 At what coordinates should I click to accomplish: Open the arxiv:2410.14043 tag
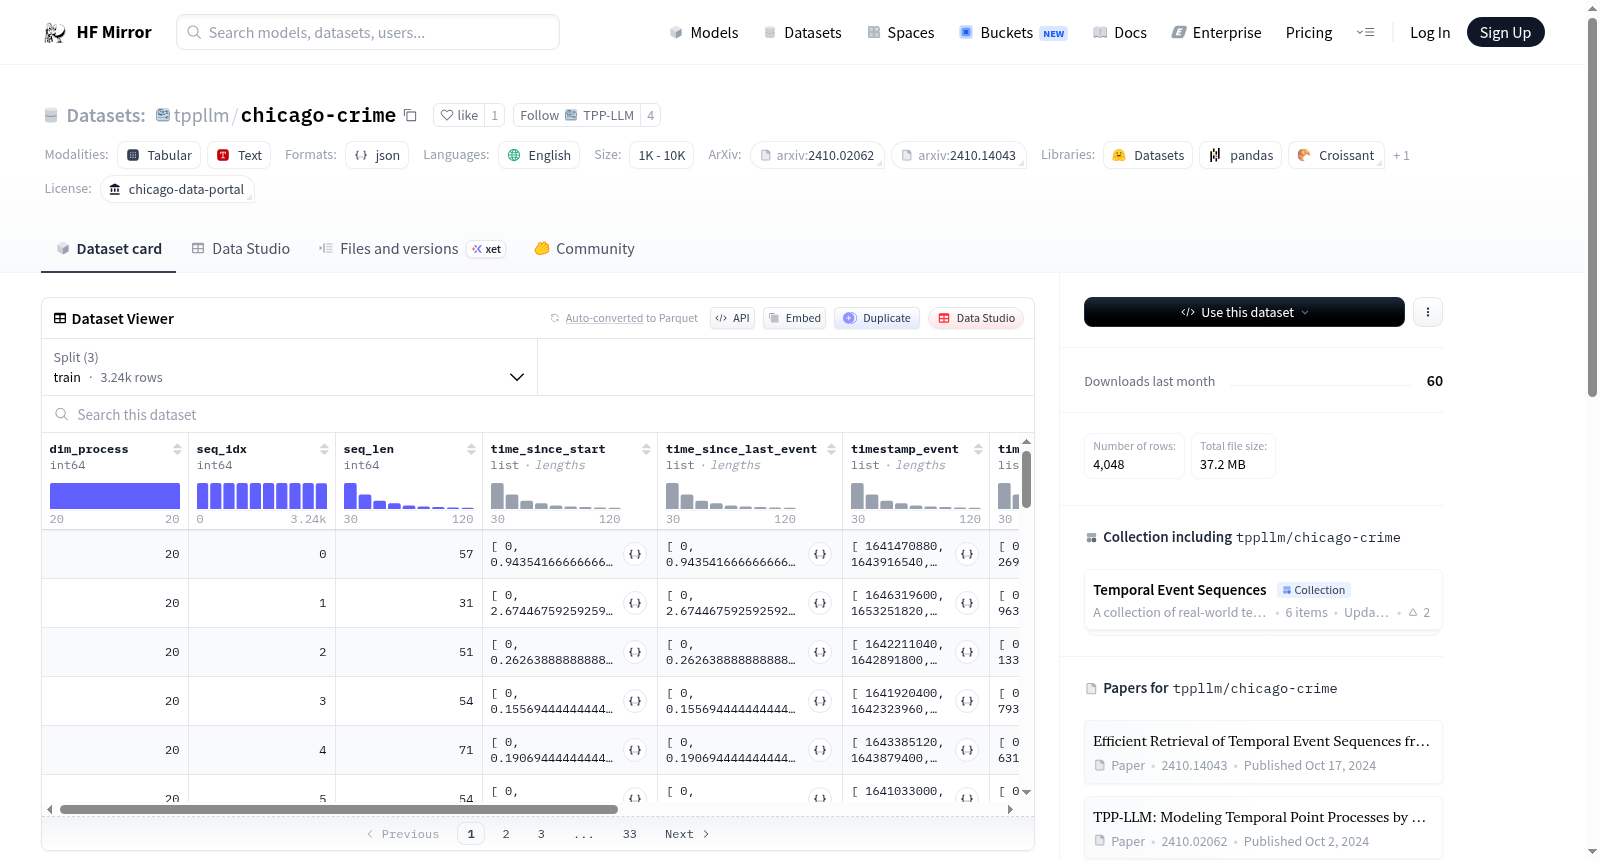coord(959,155)
